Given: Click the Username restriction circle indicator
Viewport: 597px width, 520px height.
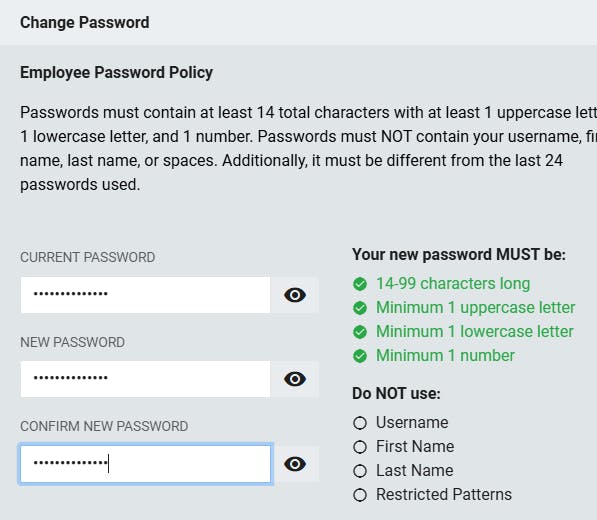Looking at the screenshot, I should 360,423.
